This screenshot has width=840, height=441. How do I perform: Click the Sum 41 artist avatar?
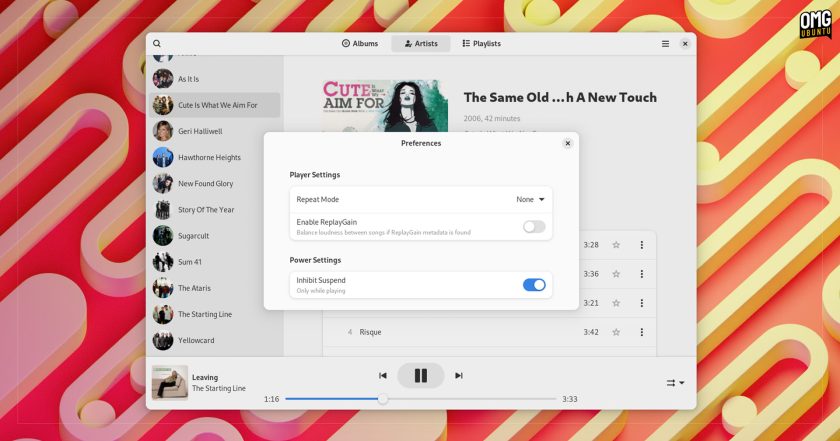163,262
